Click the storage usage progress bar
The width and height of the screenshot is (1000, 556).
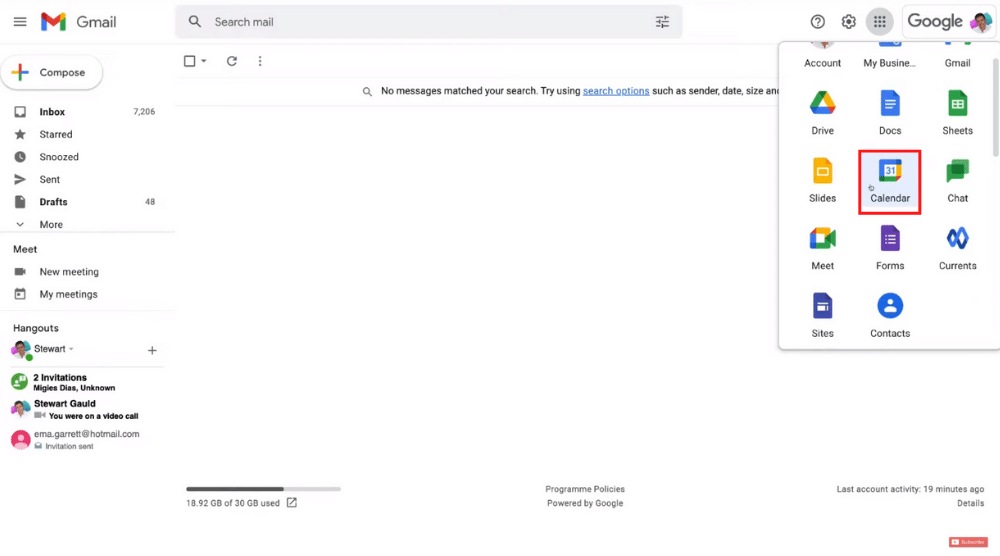pyautogui.click(x=263, y=489)
